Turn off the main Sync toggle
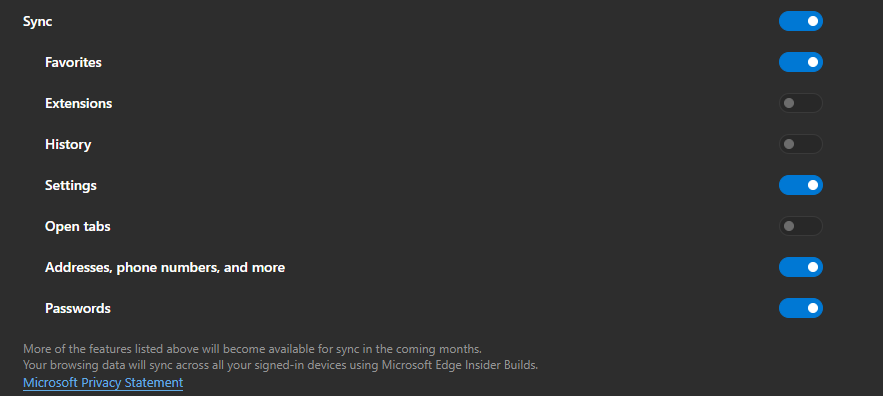Viewport: 883px width, 396px height. tap(800, 21)
